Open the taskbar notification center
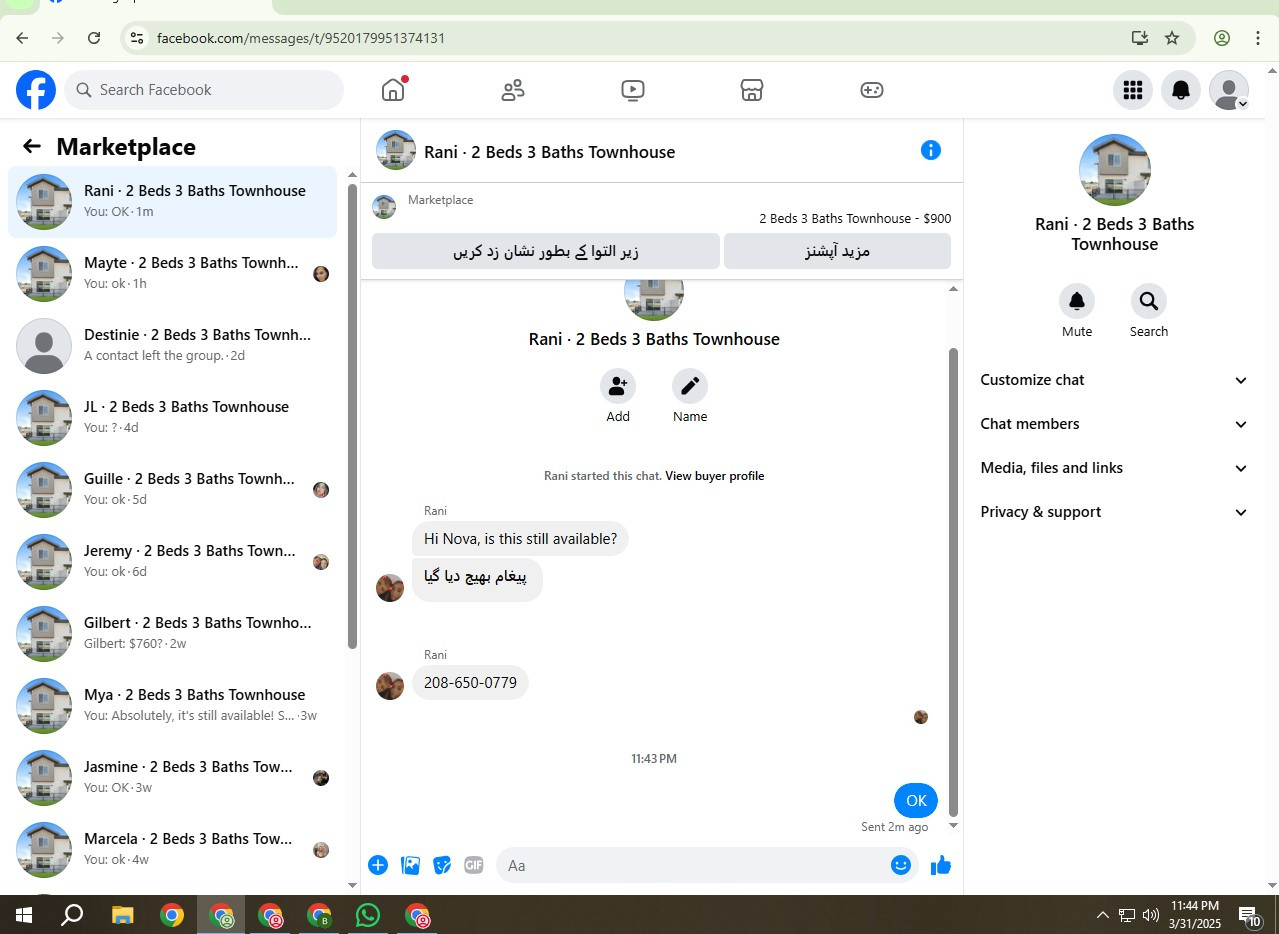Viewport: 1279px width, 934px height. click(1250, 915)
